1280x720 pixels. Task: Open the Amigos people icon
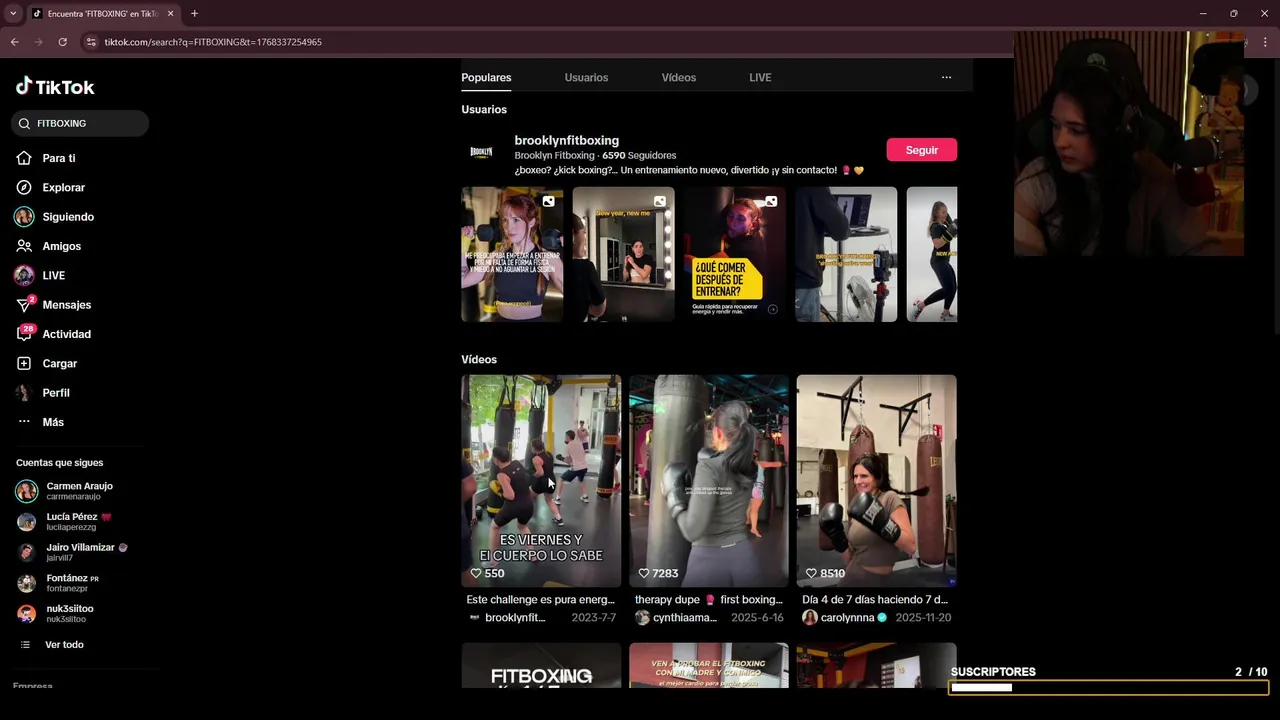[x=24, y=246]
